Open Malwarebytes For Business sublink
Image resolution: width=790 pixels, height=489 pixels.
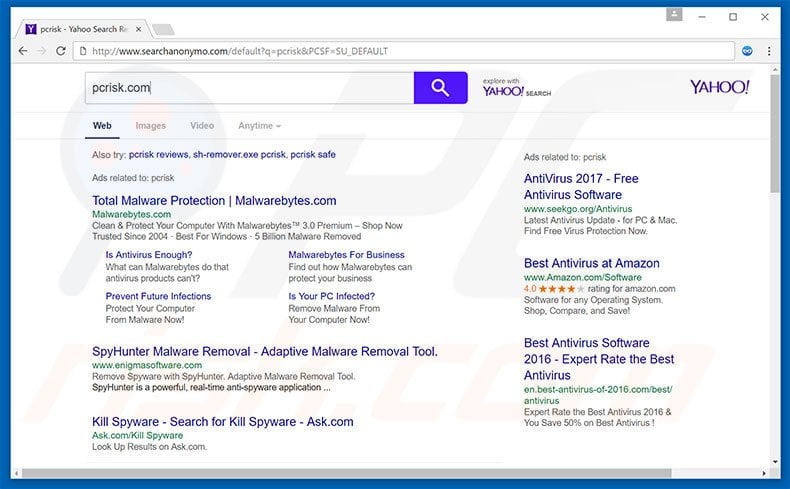[x=346, y=255]
